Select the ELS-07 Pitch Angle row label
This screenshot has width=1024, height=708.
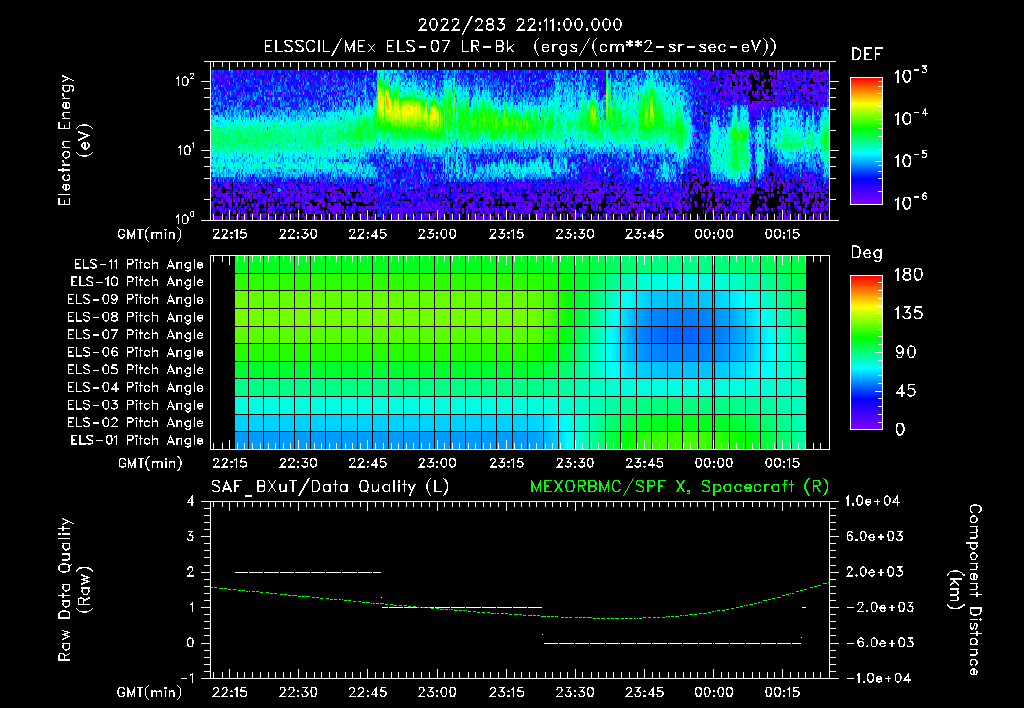[136, 334]
